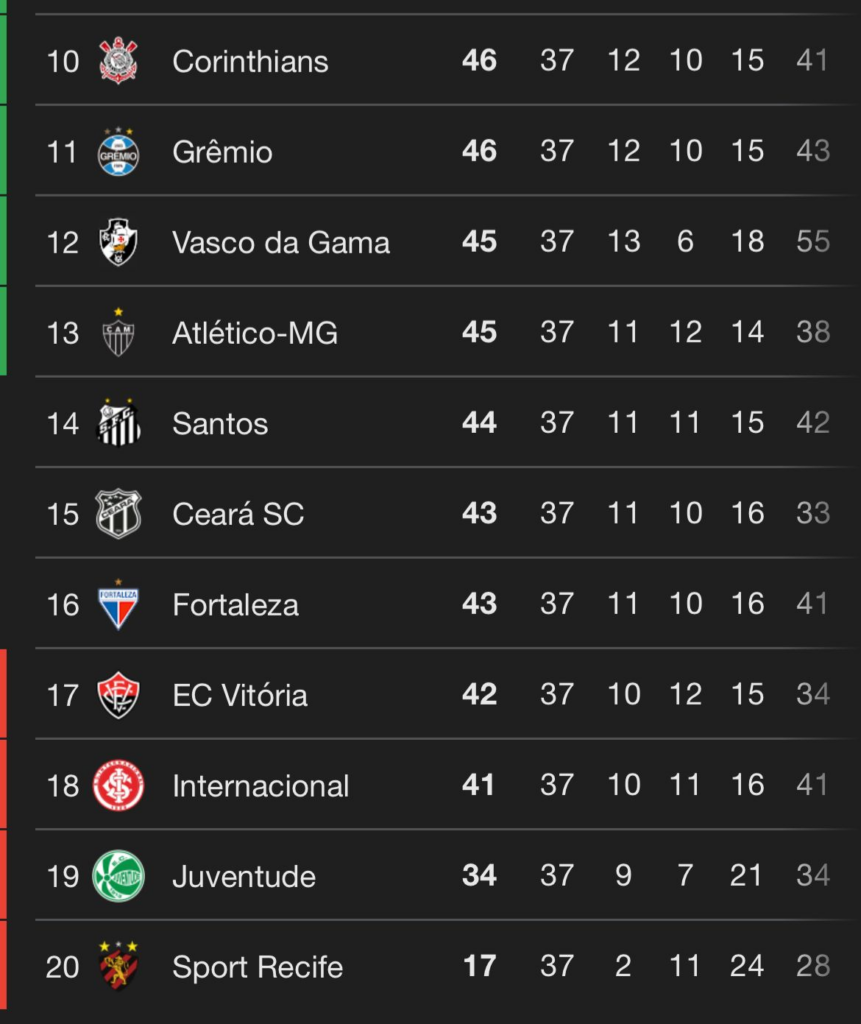Select the Sport Recife lion crest

[118, 966]
